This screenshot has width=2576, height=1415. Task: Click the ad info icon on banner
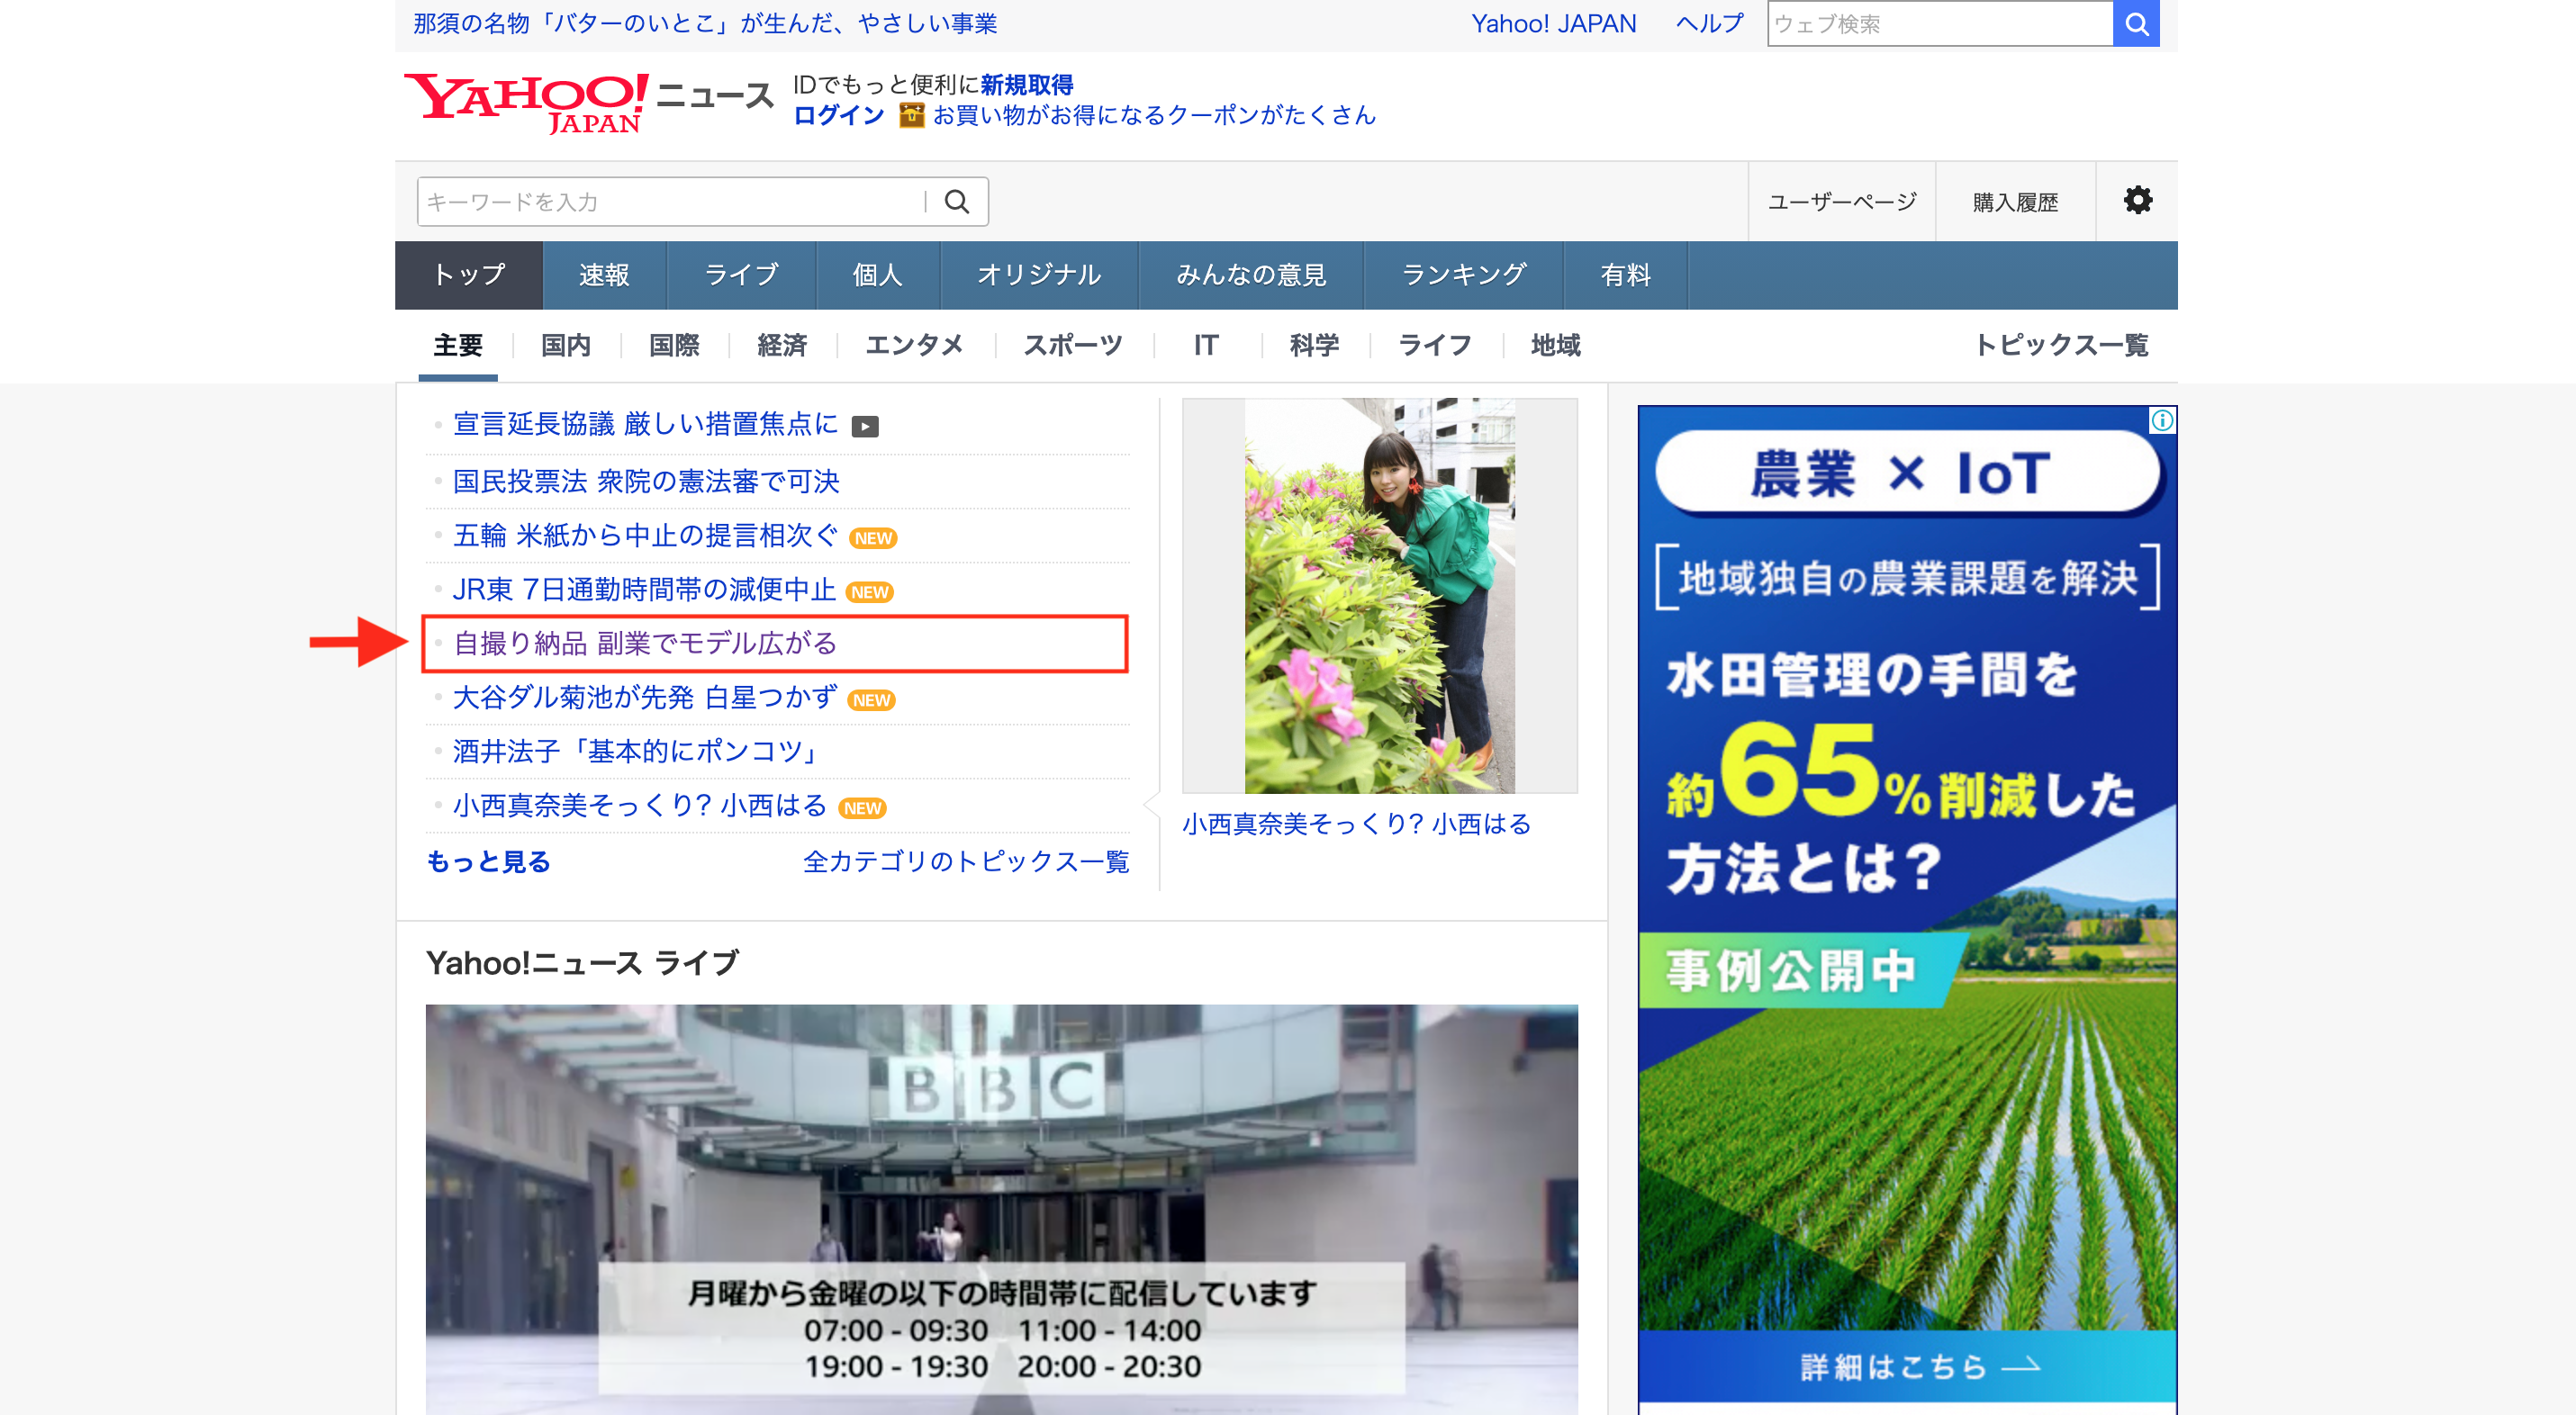tap(2161, 420)
